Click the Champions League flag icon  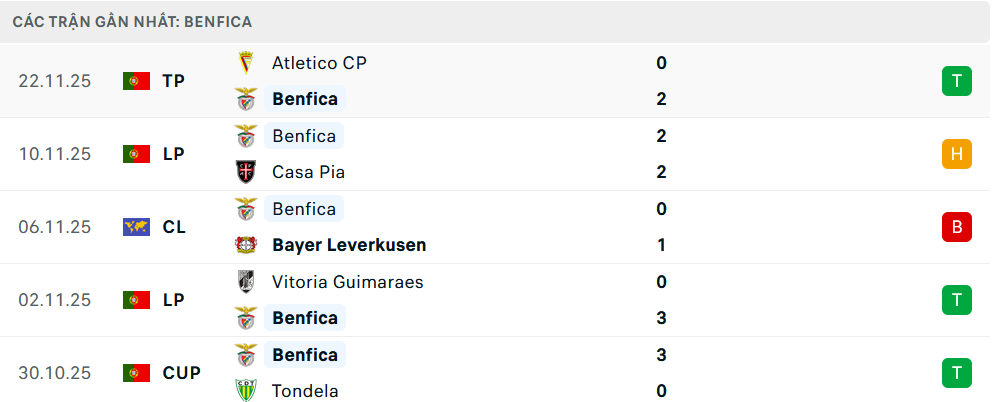click(x=136, y=227)
